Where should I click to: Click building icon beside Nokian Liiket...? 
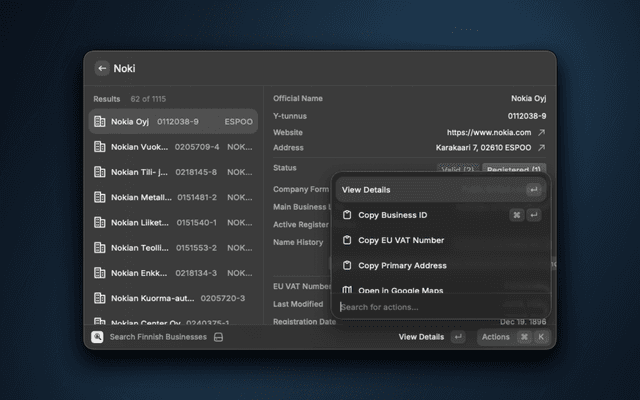point(100,222)
